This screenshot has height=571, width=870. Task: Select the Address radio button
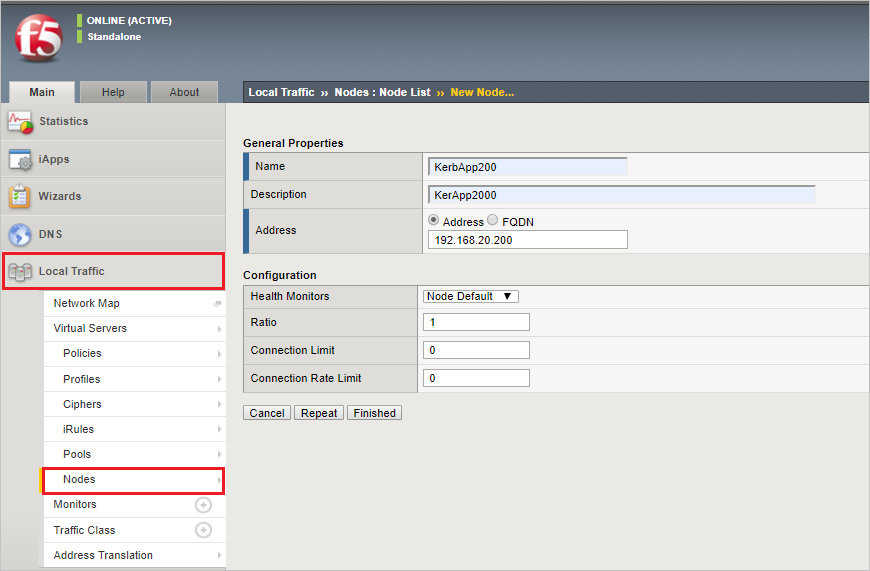[434, 220]
